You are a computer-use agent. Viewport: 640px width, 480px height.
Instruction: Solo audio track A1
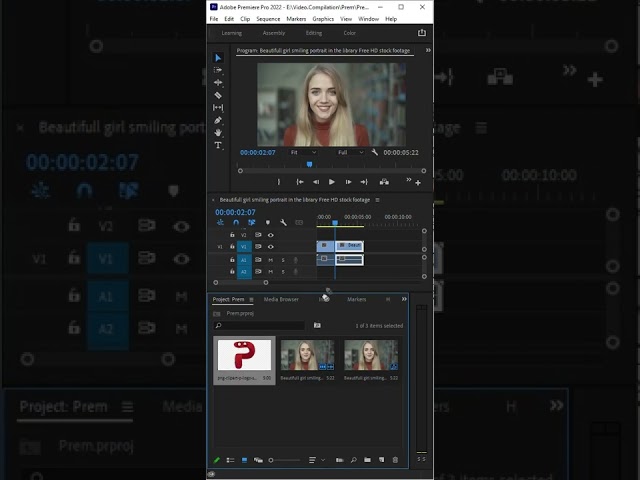click(x=283, y=260)
